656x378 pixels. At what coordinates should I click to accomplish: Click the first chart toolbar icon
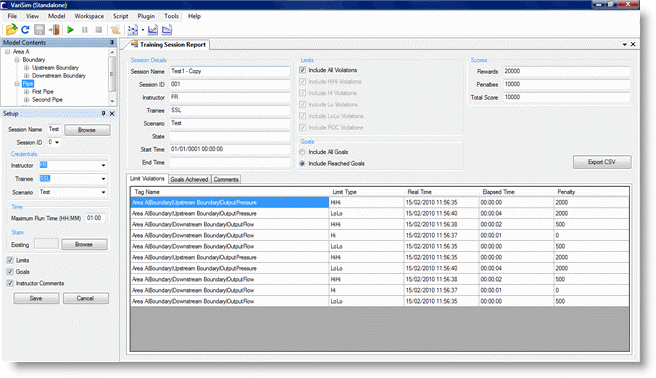click(x=153, y=30)
